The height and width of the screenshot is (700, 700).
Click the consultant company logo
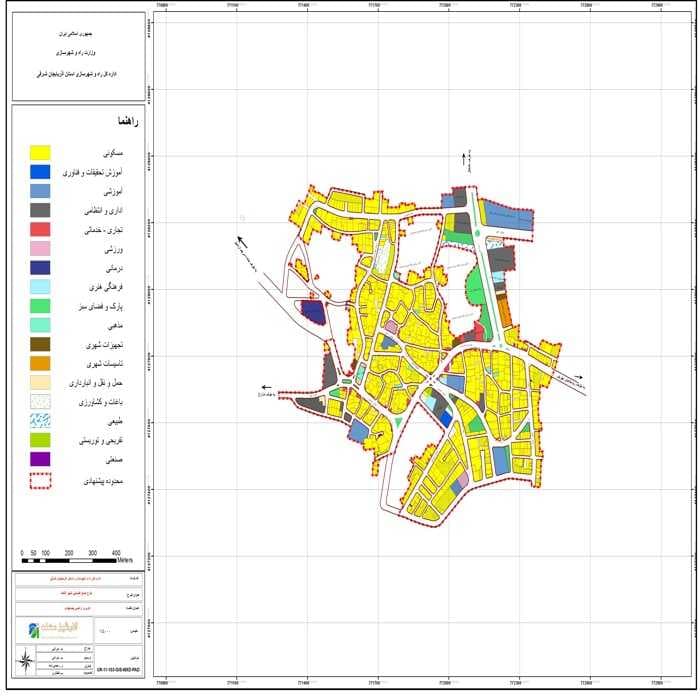pyautogui.click(x=54, y=629)
